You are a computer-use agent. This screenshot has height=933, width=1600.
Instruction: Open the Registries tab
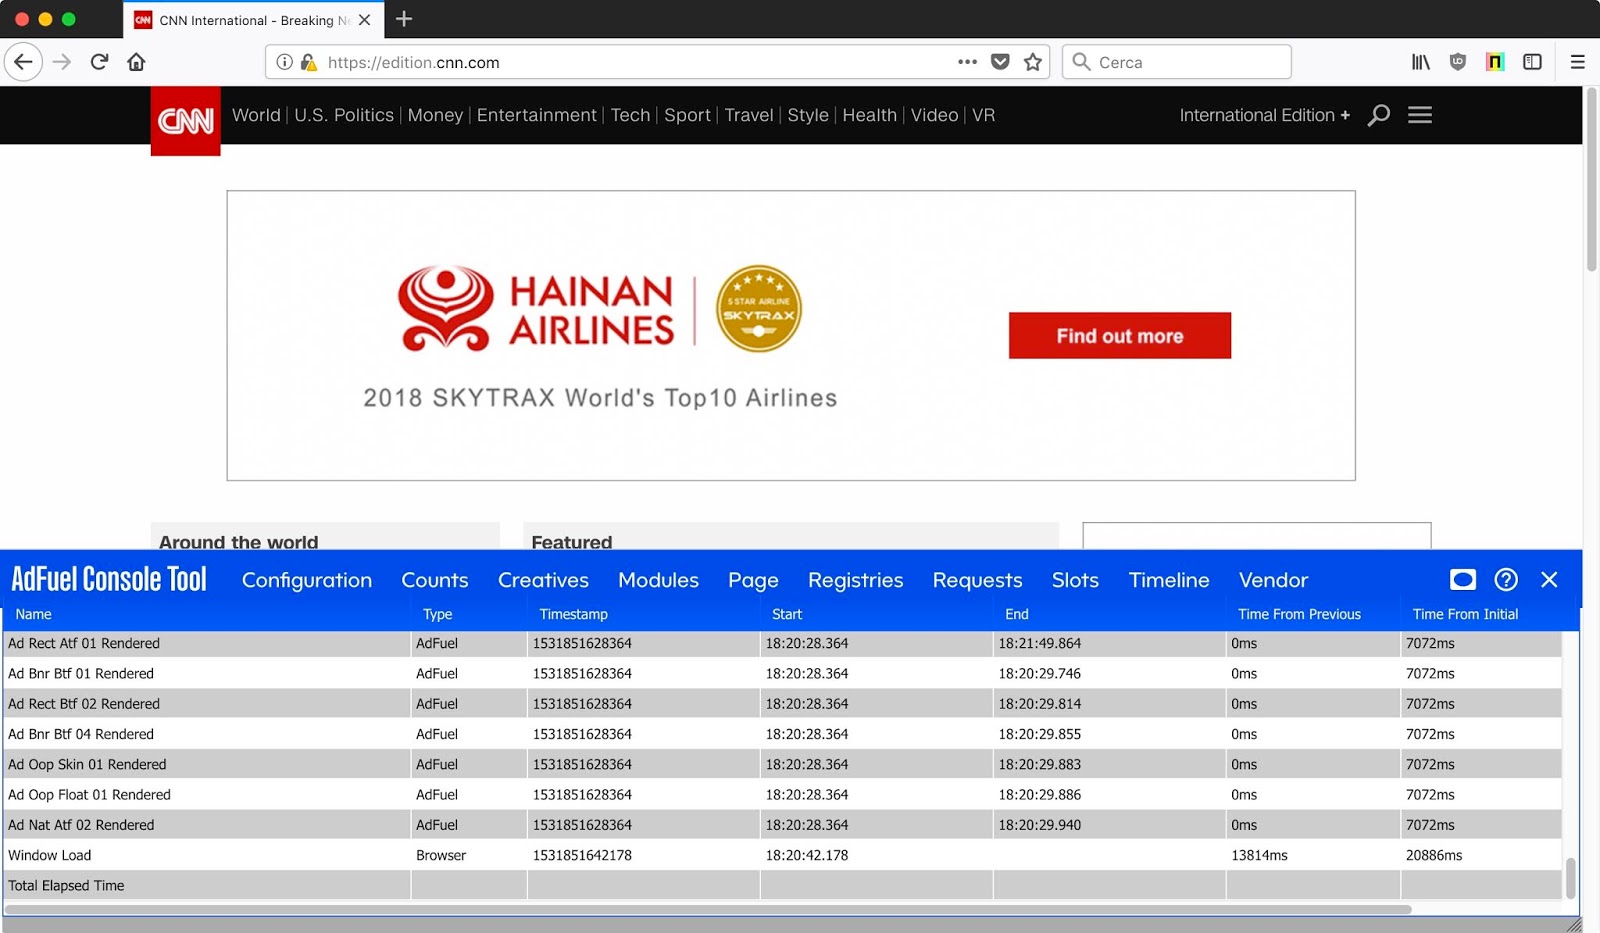pyautogui.click(x=855, y=580)
